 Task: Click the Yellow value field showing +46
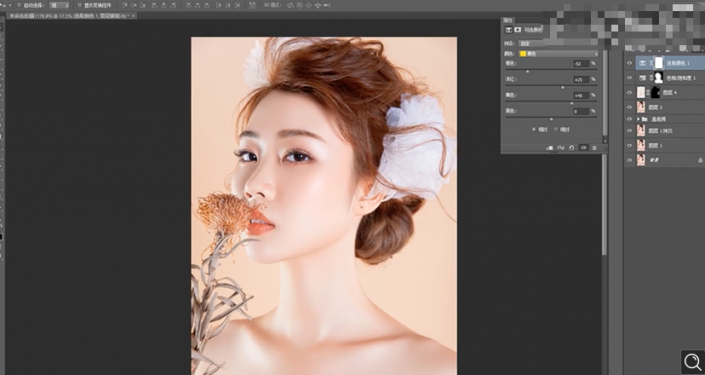click(581, 95)
